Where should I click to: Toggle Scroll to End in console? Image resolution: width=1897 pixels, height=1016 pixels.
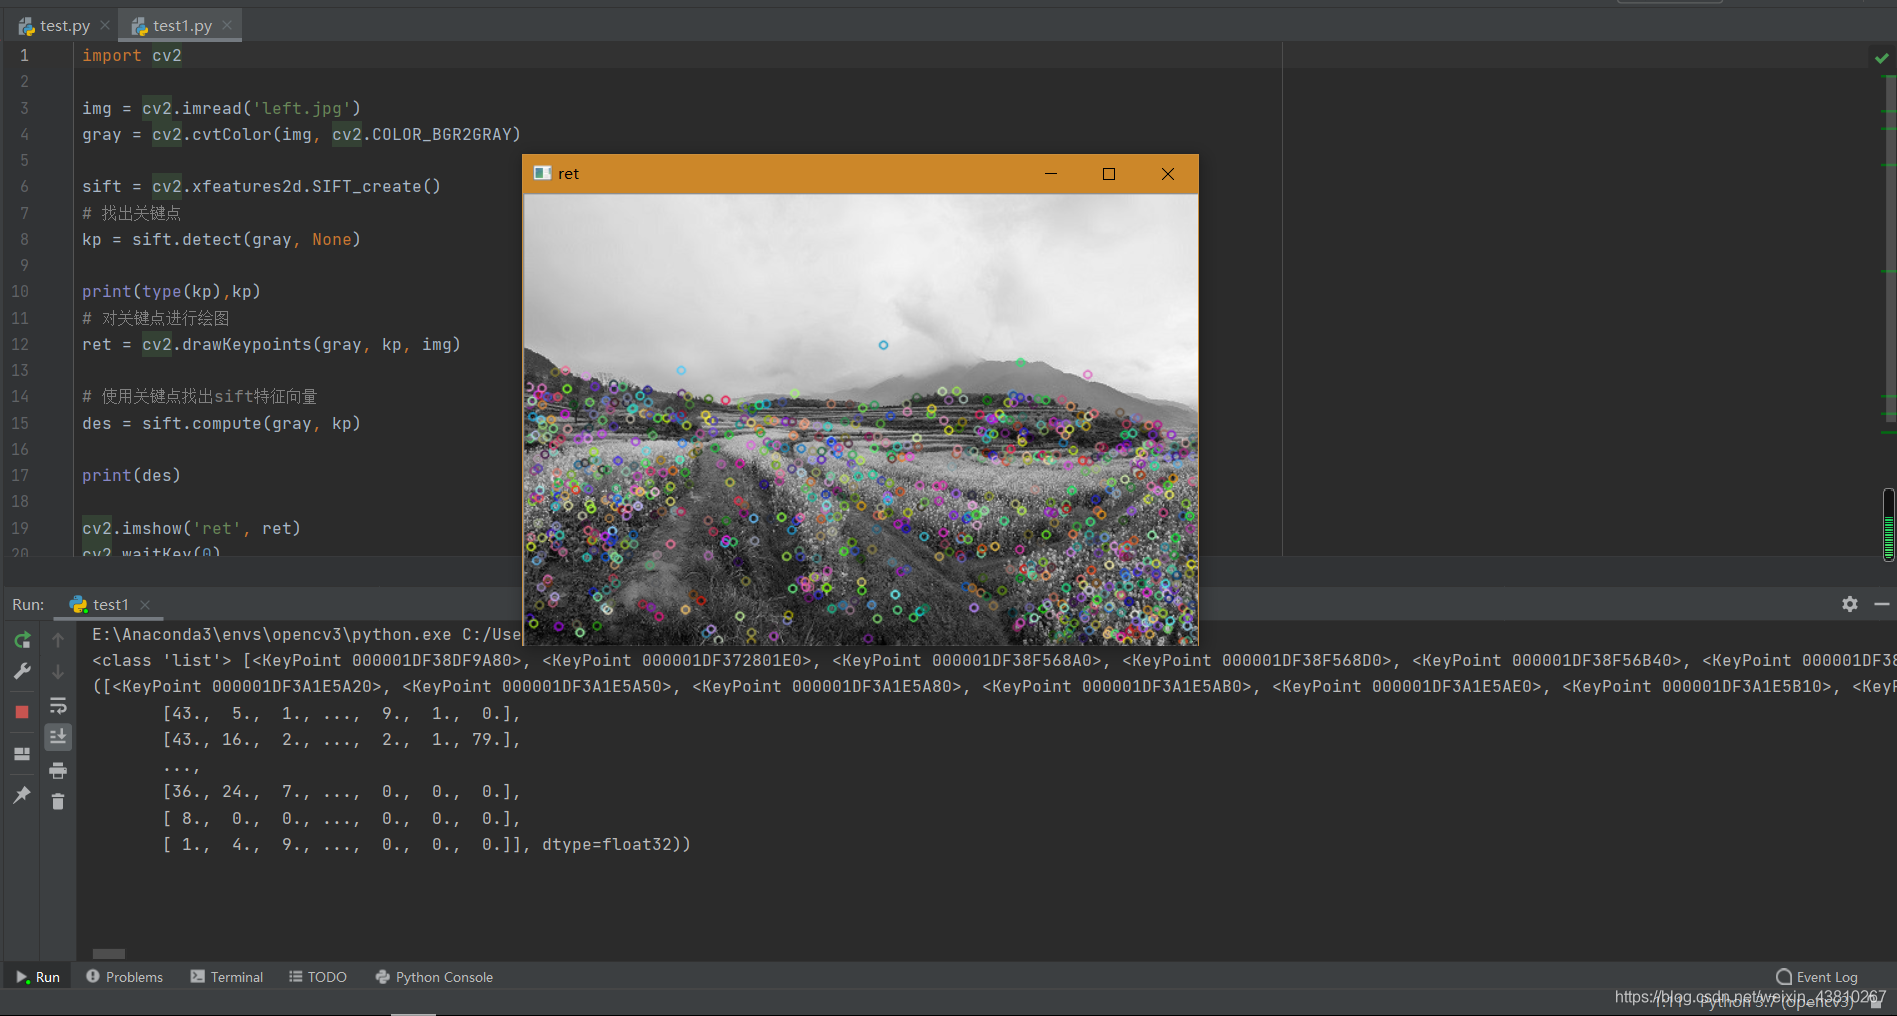coord(57,737)
